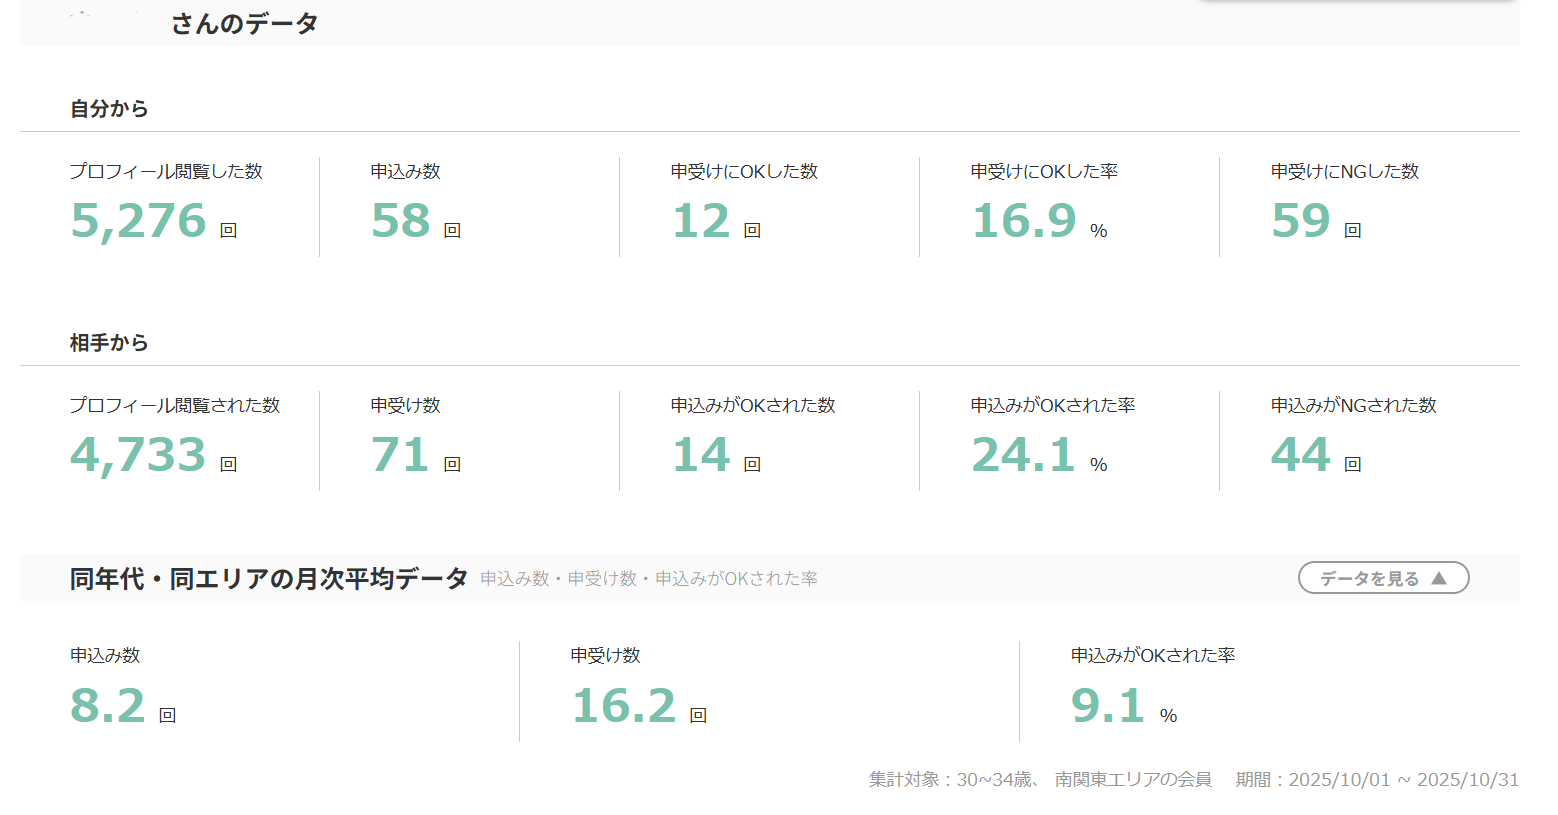
Task: Click the value 44 under 申込みがNGされた数
Action: (1301, 455)
